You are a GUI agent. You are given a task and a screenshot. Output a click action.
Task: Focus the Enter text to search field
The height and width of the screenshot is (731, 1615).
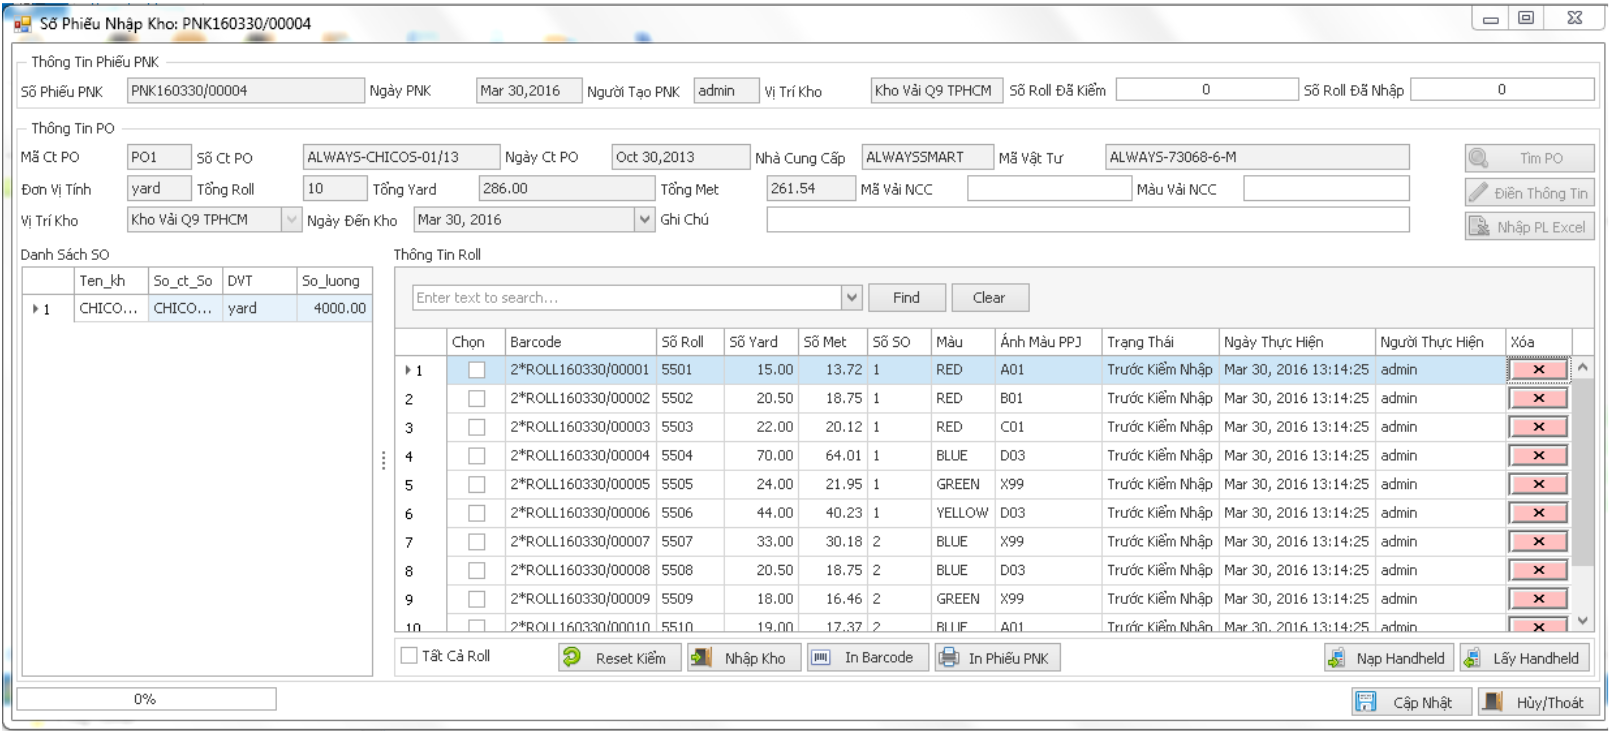627,297
